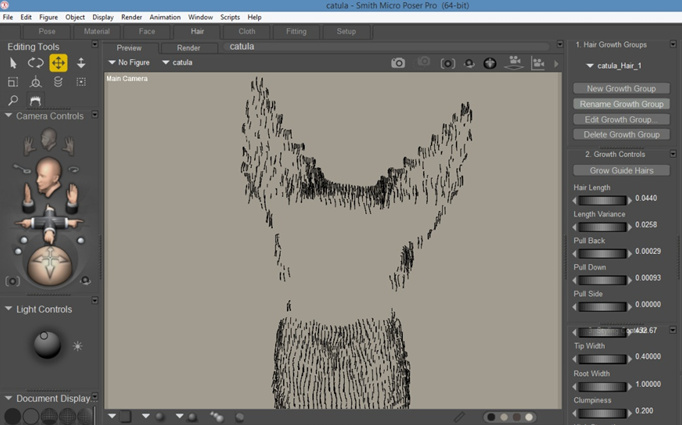Click the Hair Length slider
Viewport: 682px width, 425px height.
tap(602, 199)
